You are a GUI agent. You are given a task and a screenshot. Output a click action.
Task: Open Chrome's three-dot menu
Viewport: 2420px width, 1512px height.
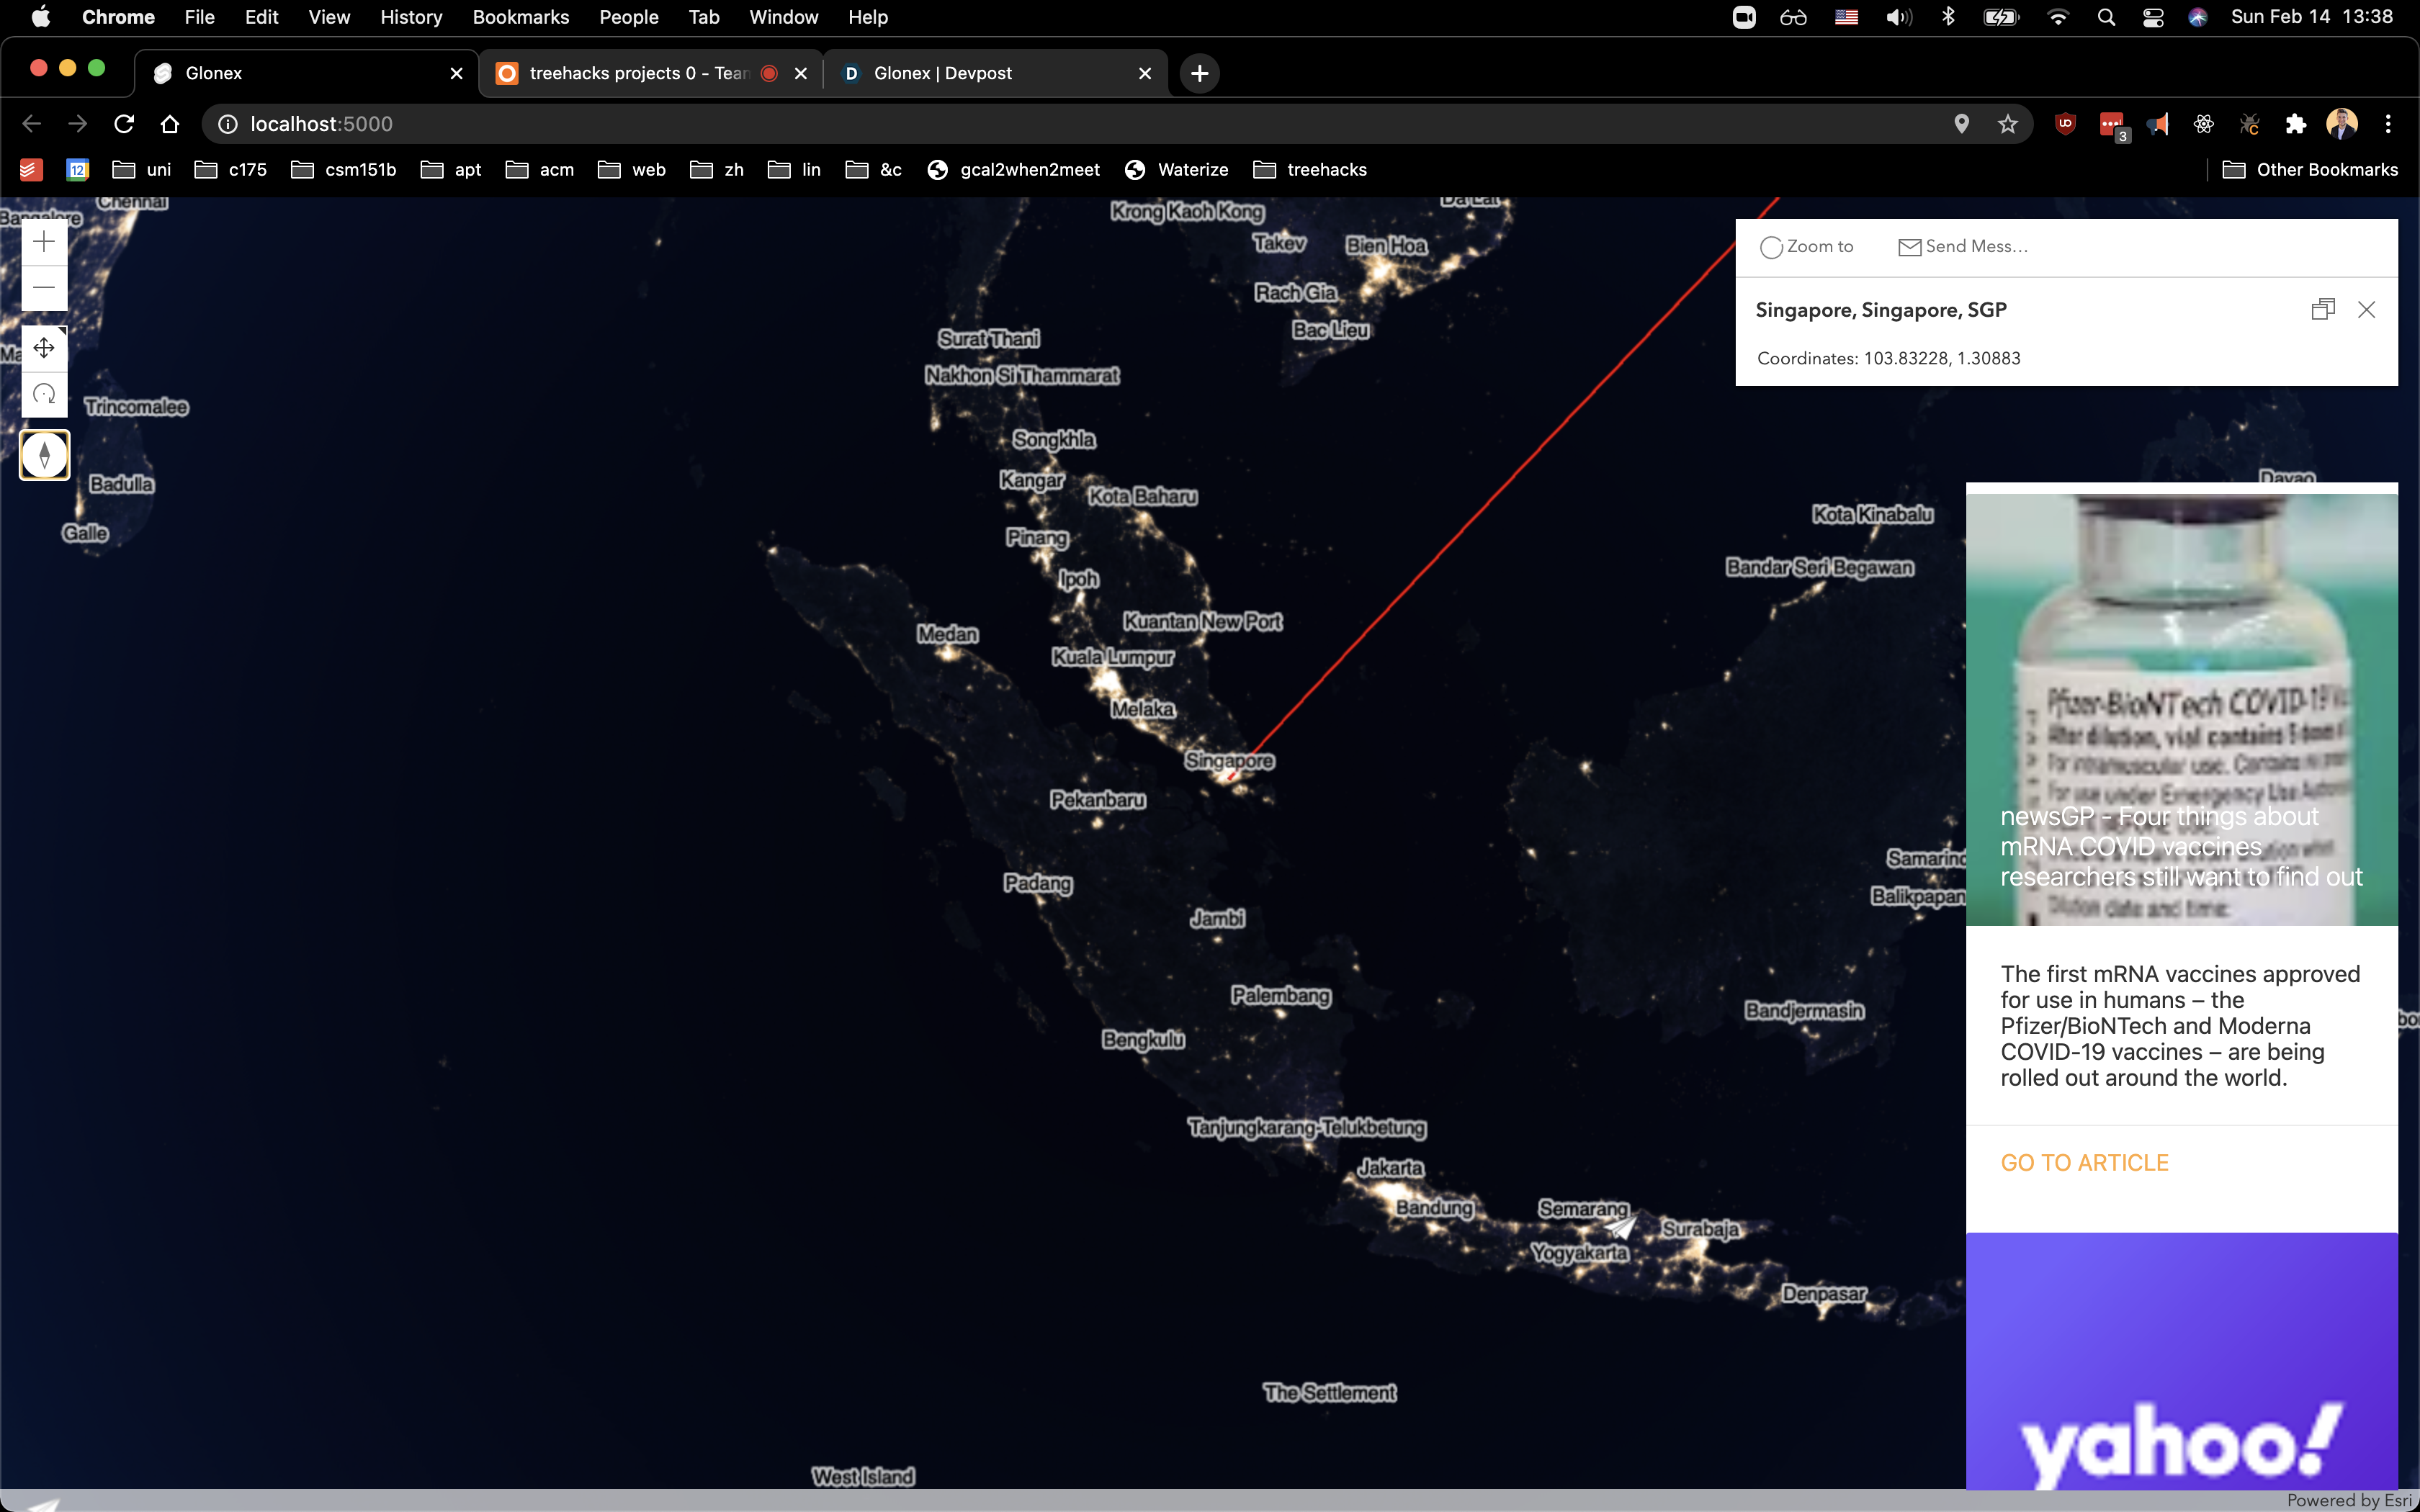(x=2388, y=124)
